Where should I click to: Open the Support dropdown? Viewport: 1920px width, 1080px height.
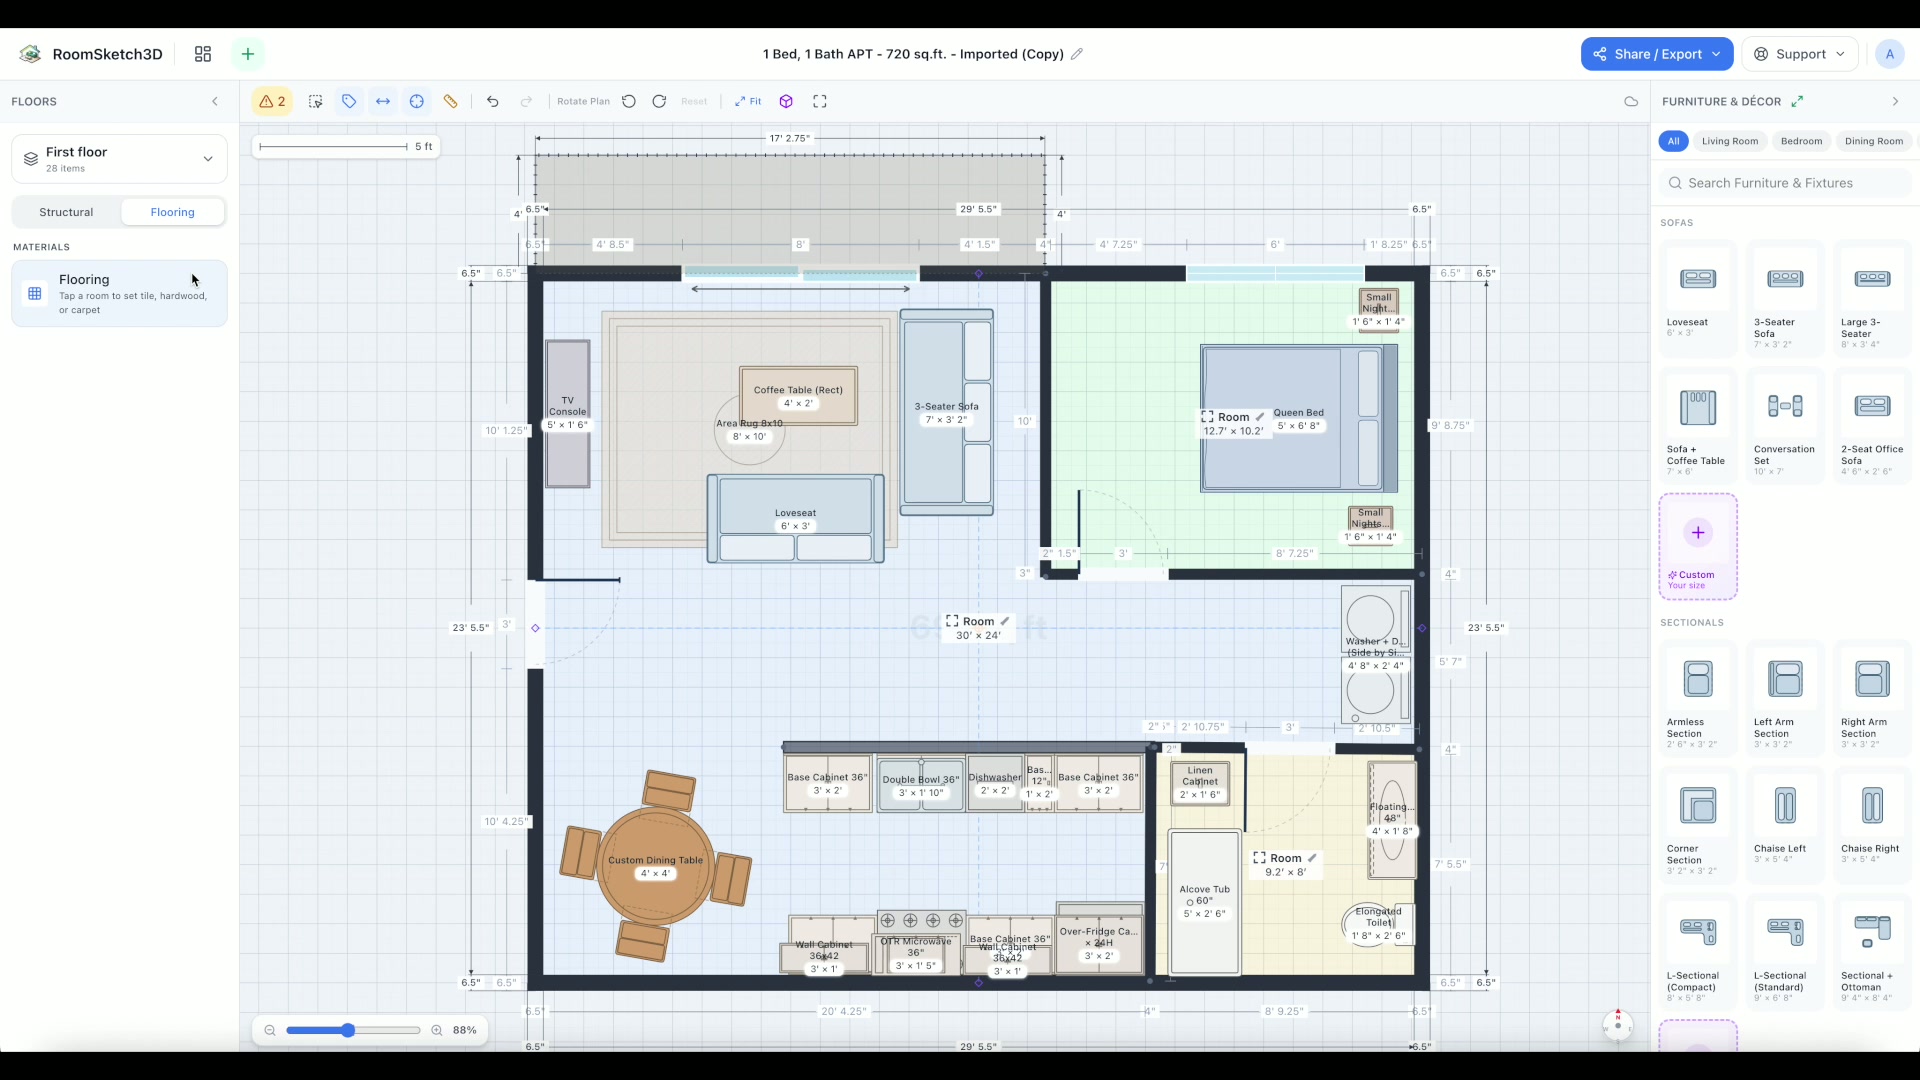(1800, 54)
